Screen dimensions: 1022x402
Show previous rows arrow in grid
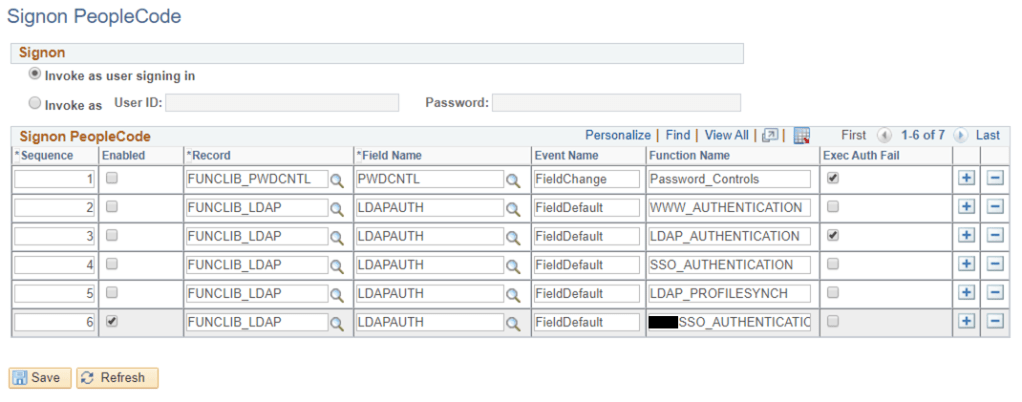pyautogui.click(x=883, y=136)
